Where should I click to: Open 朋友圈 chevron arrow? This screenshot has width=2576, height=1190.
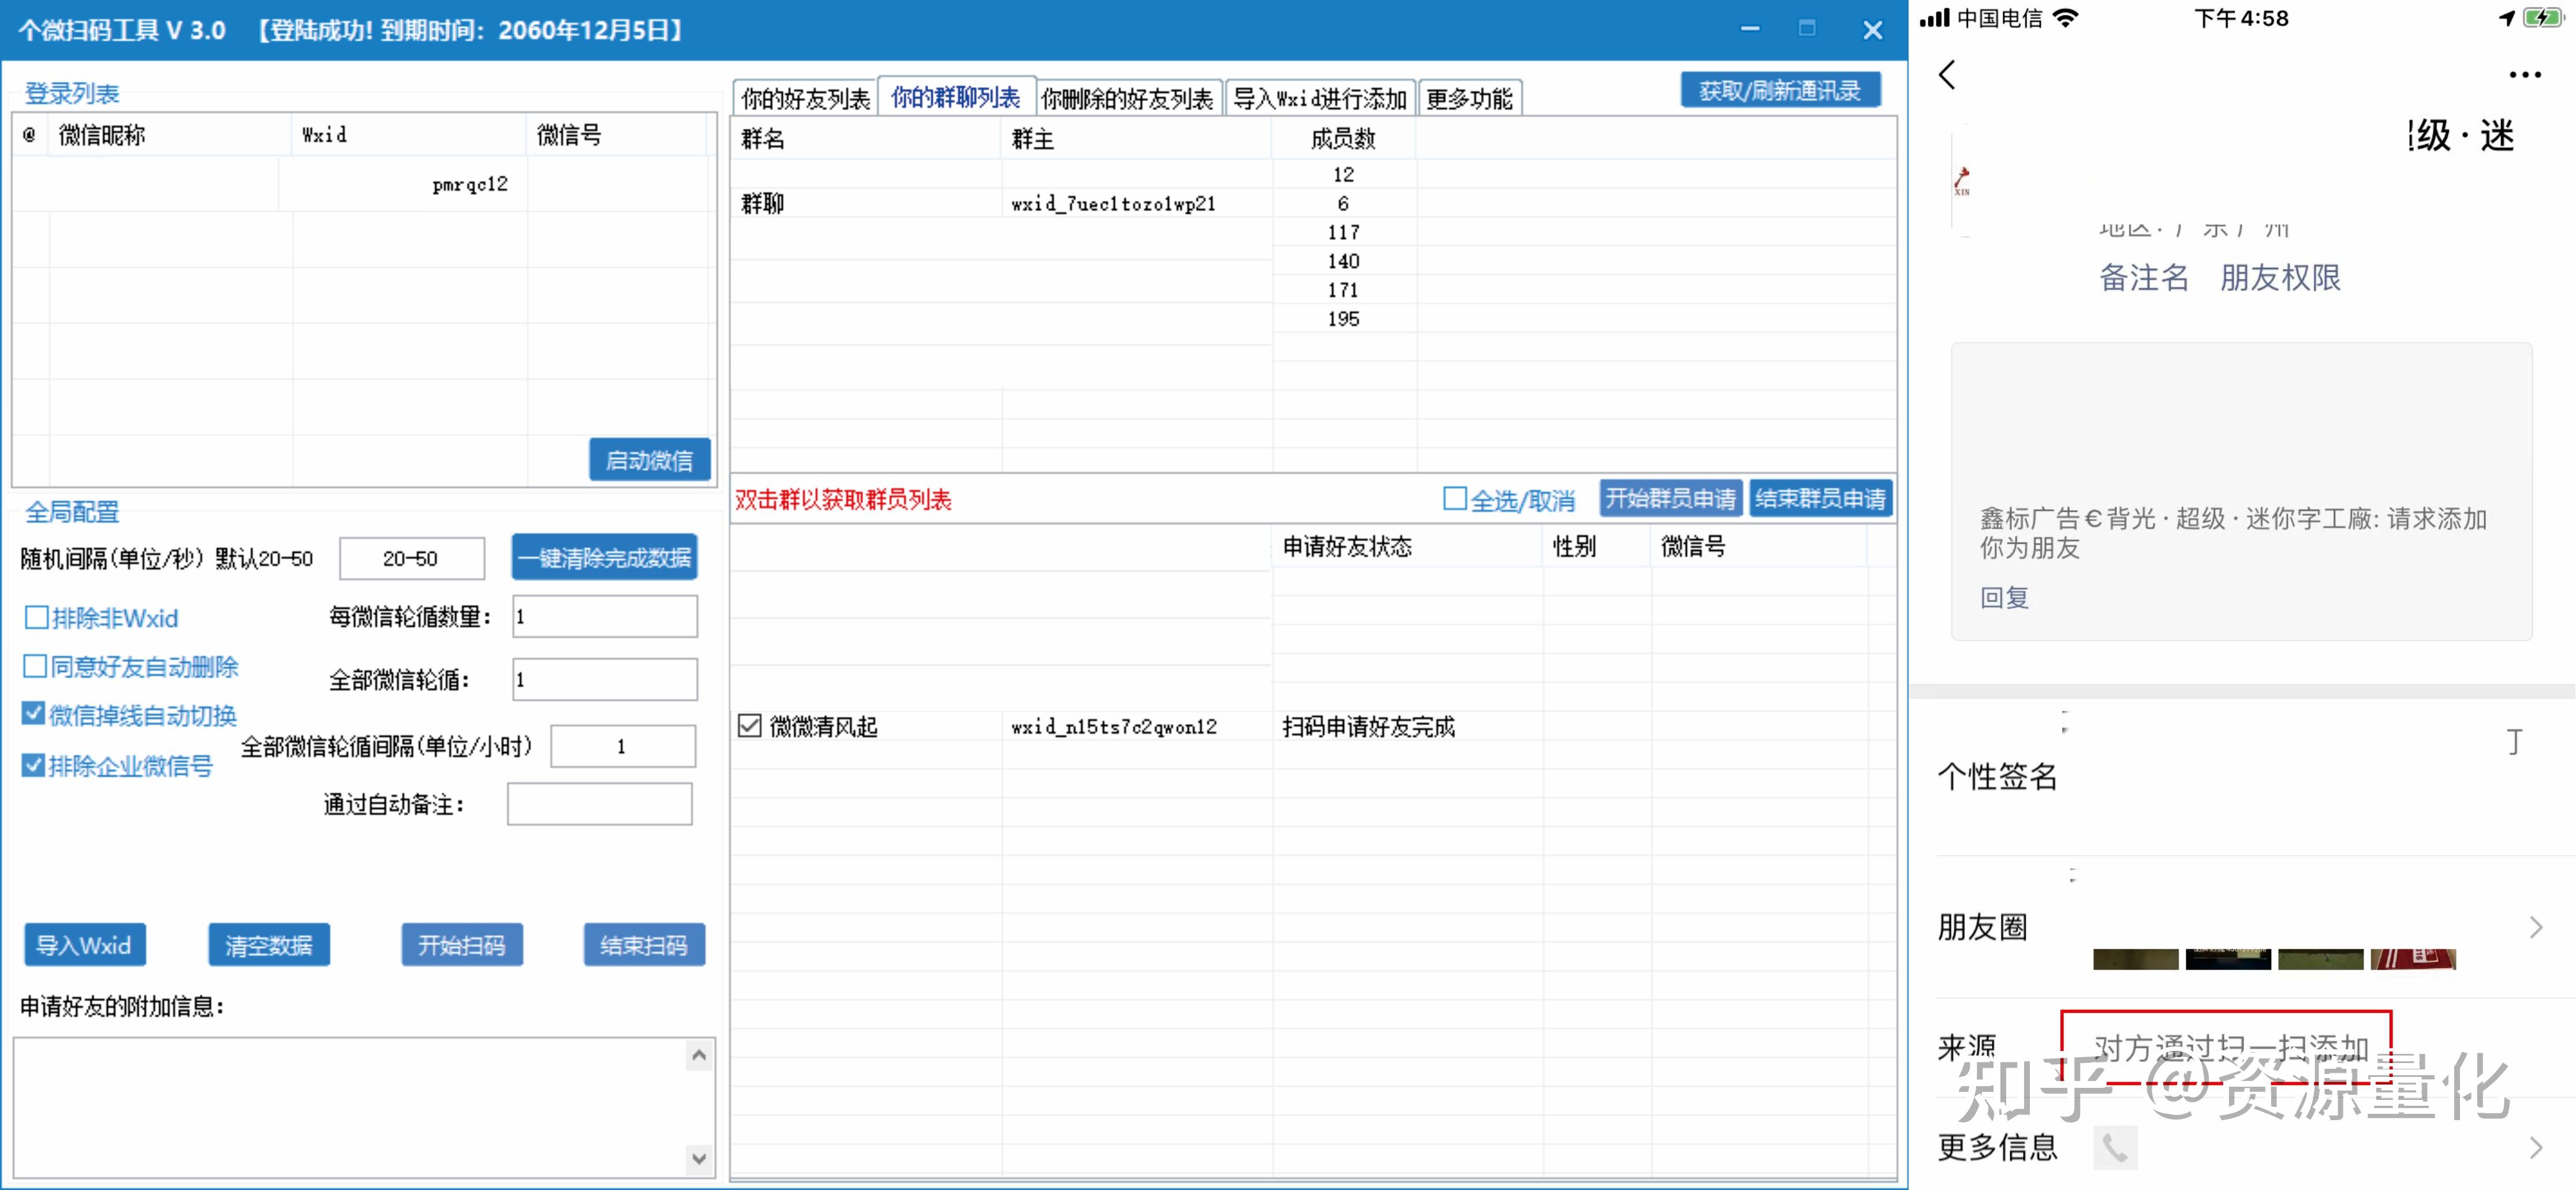[2535, 927]
